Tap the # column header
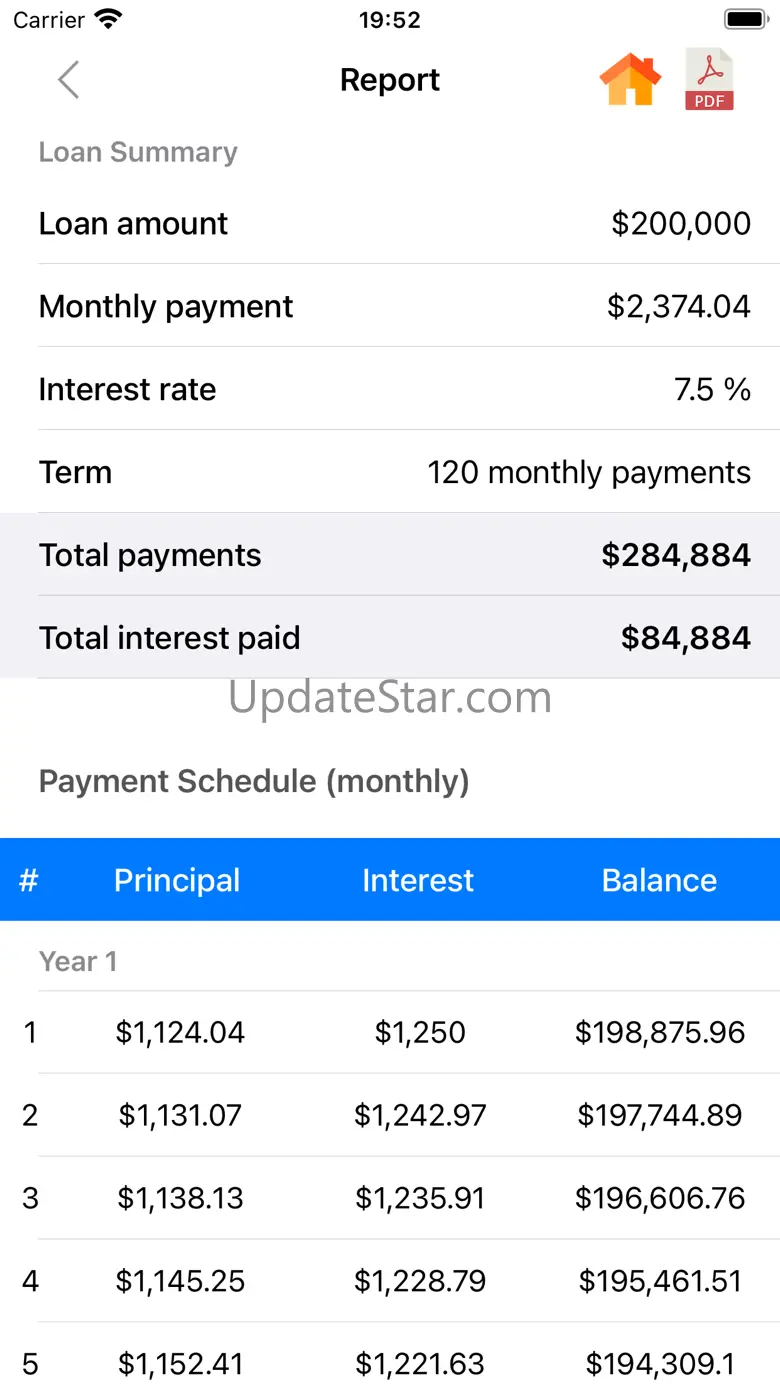This screenshot has width=780, height=1387. [29, 880]
